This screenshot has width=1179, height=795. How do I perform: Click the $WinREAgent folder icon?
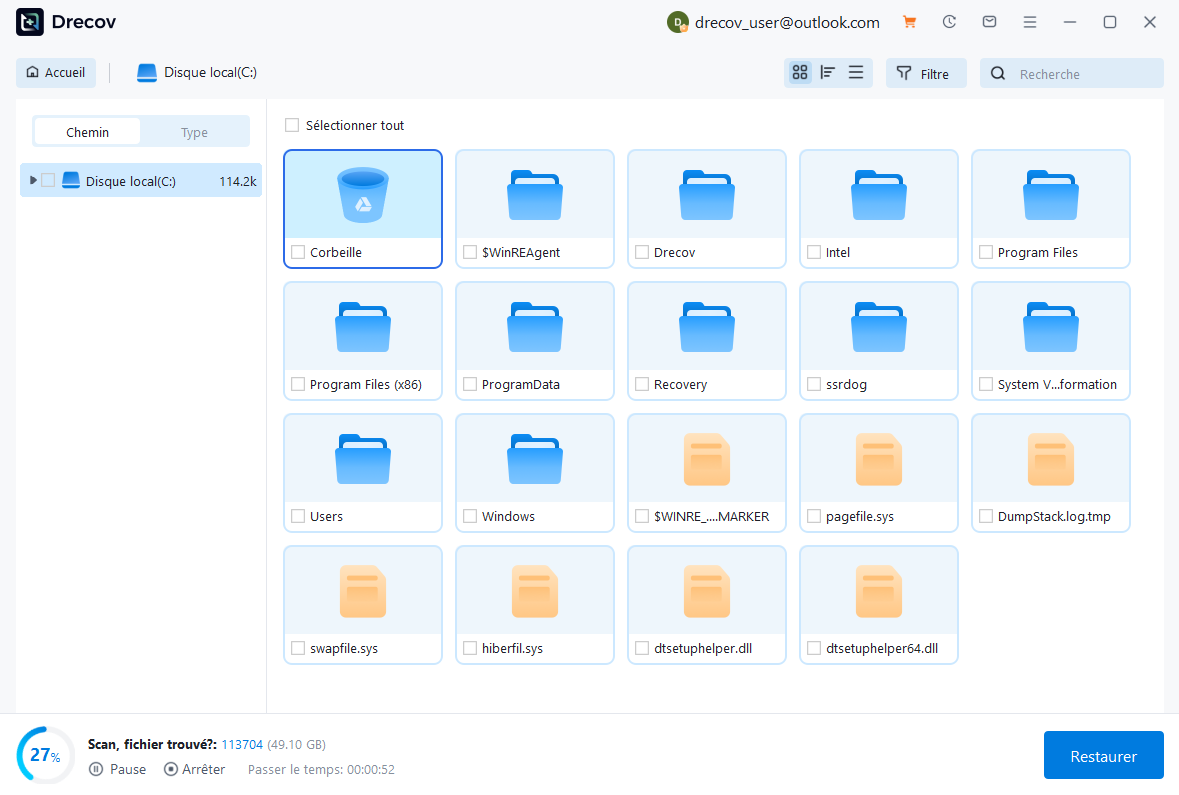tap(535, 195)
